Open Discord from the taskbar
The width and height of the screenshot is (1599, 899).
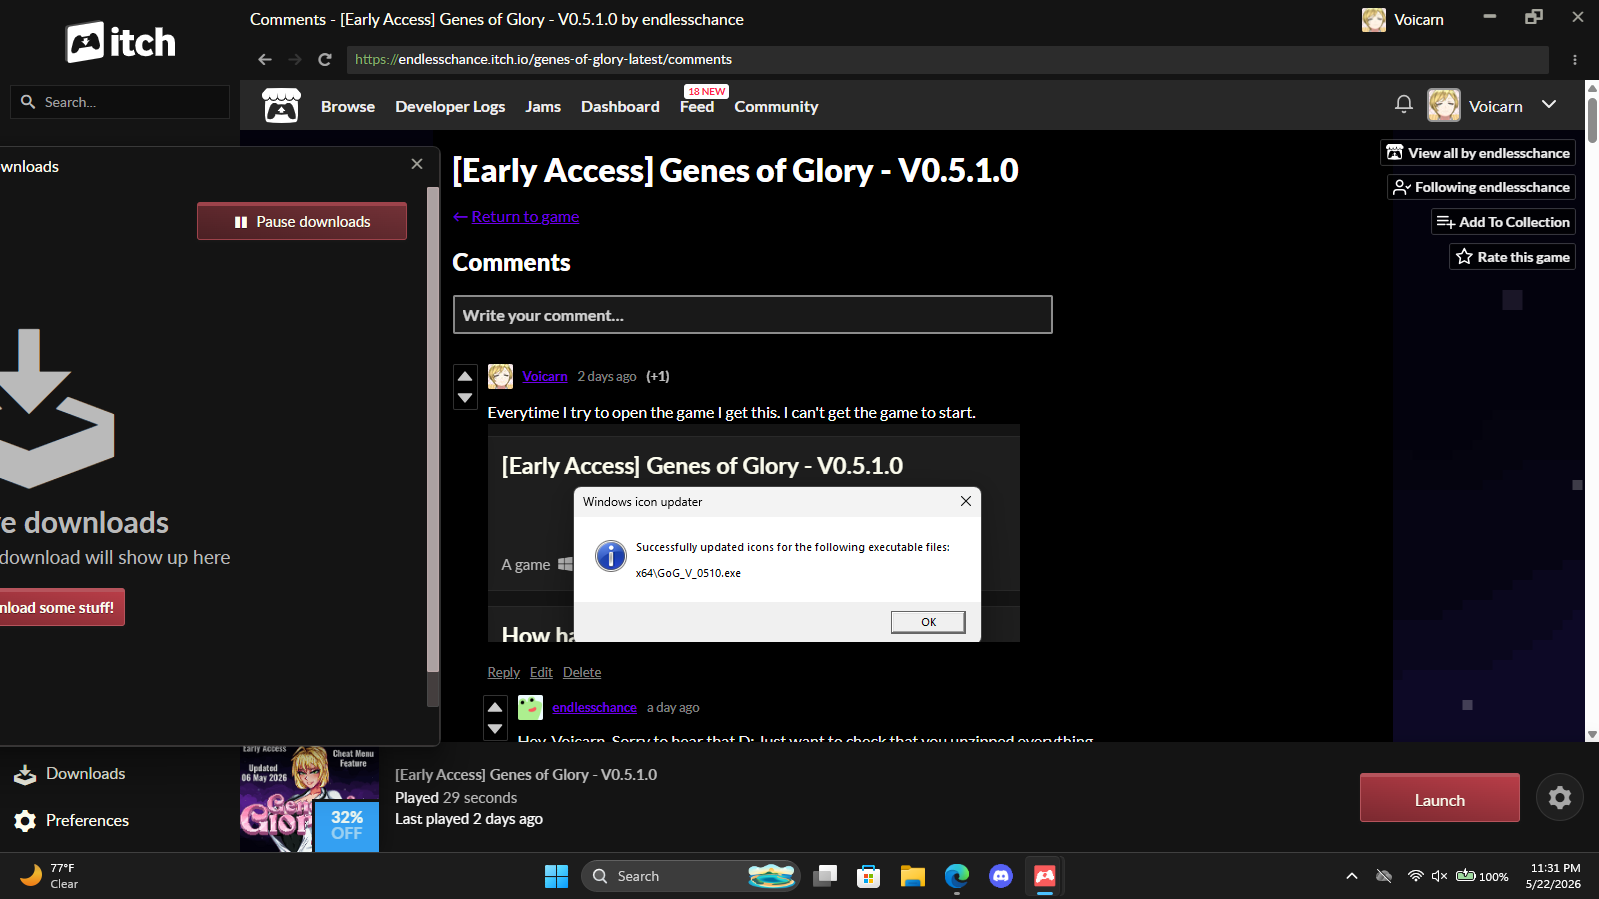[x=1000, y=876]
